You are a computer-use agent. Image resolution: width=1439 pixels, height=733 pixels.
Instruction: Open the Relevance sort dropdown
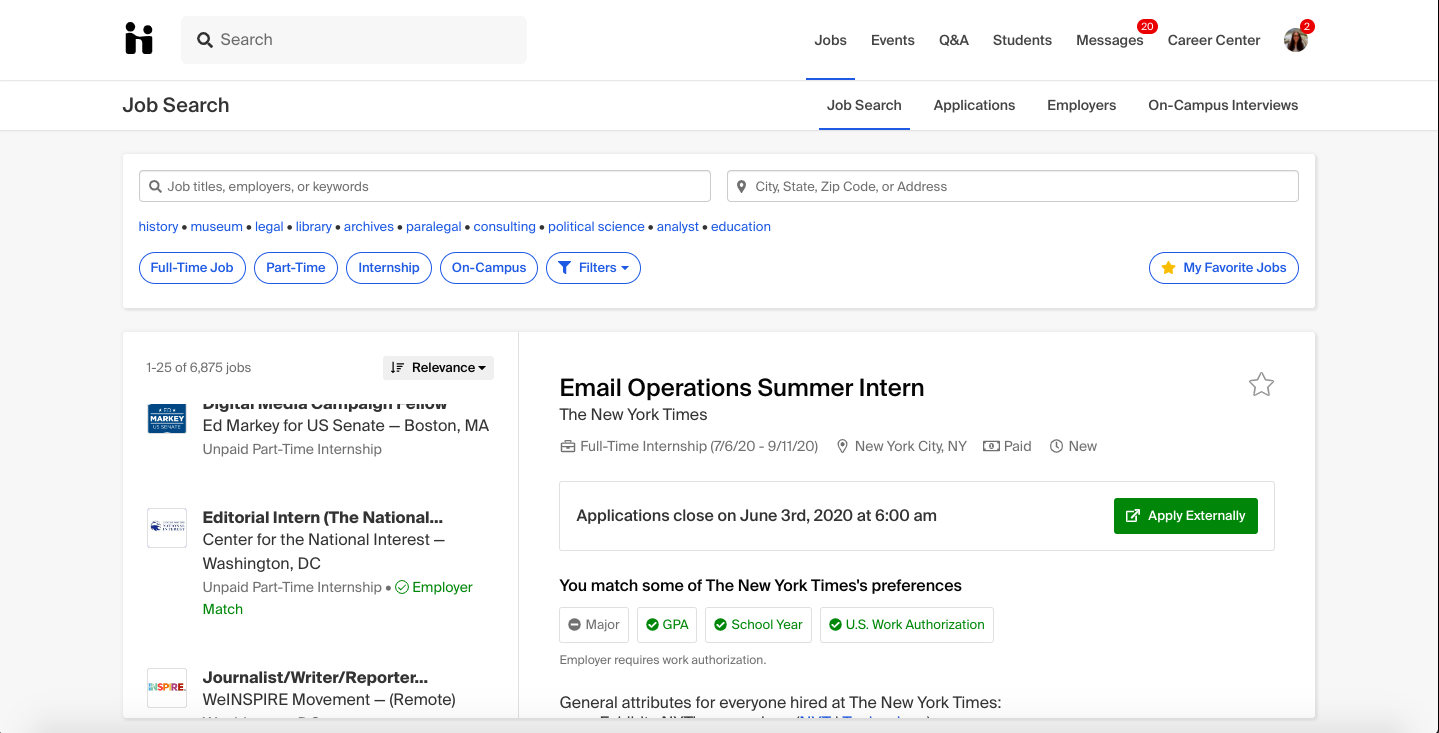pyautogui.click(x=438, y=368)
